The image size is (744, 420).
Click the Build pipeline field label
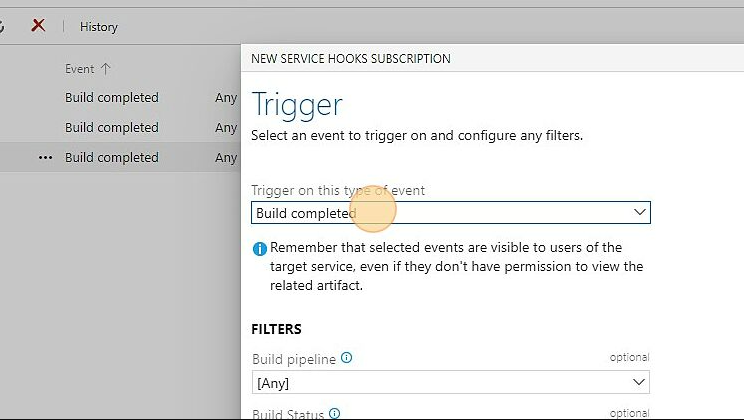[294, 358]
